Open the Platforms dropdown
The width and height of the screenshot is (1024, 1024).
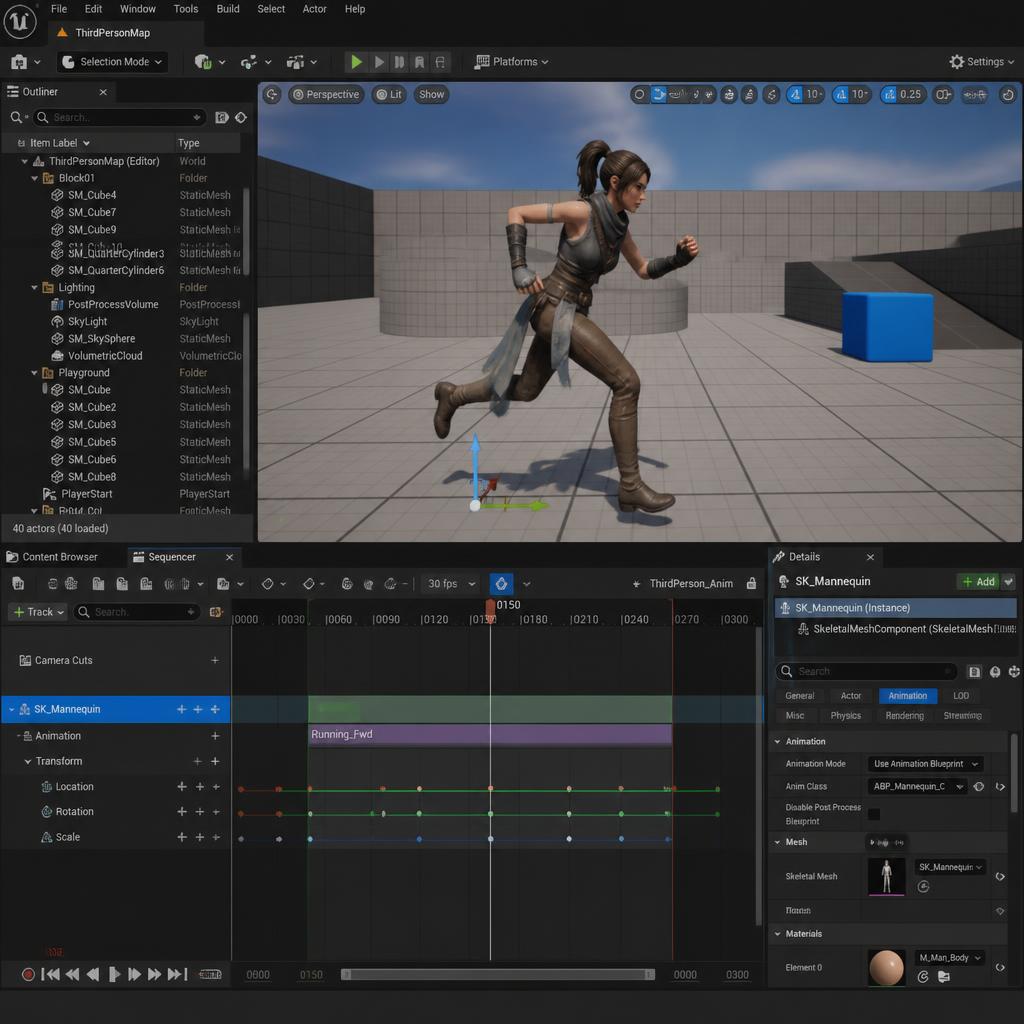pyautogui.click(x=511, y=62)
